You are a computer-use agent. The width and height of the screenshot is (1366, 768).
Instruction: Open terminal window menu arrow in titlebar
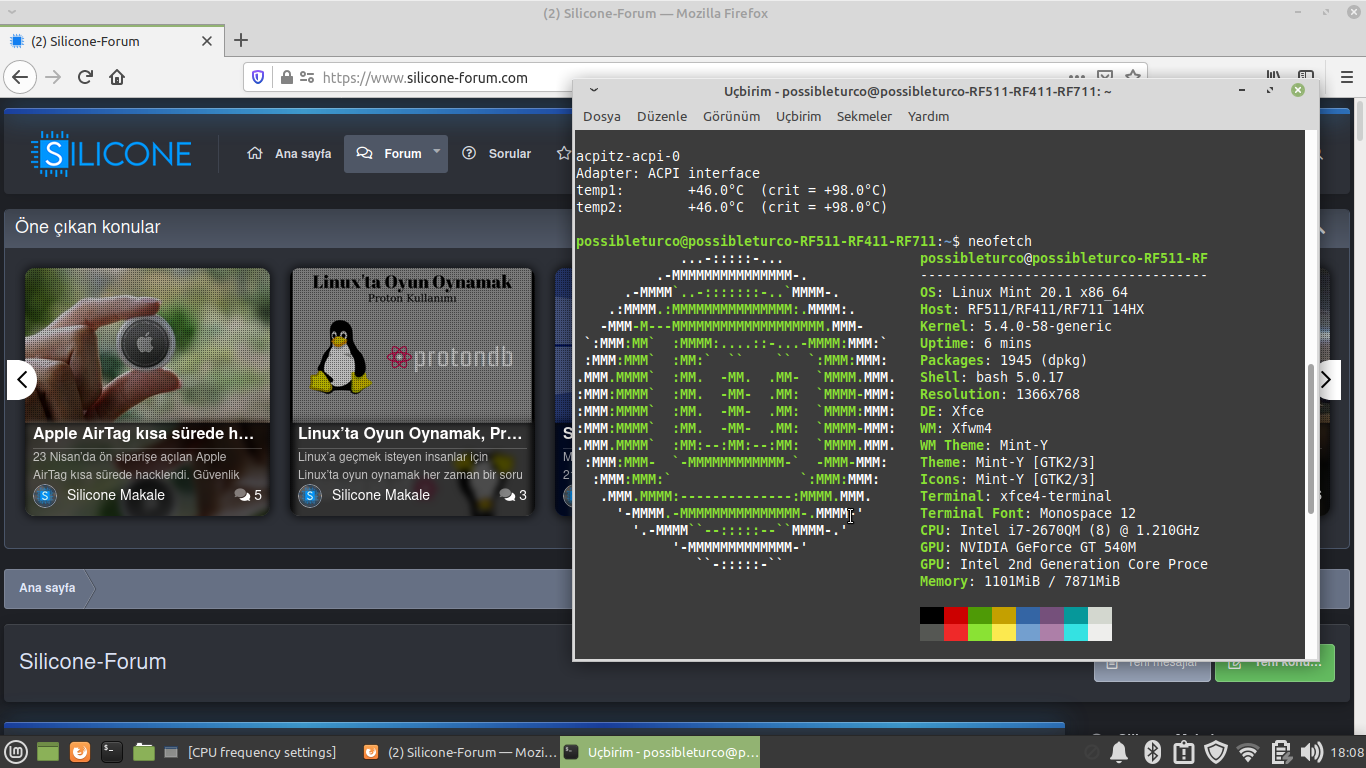(x=593, y=90)
